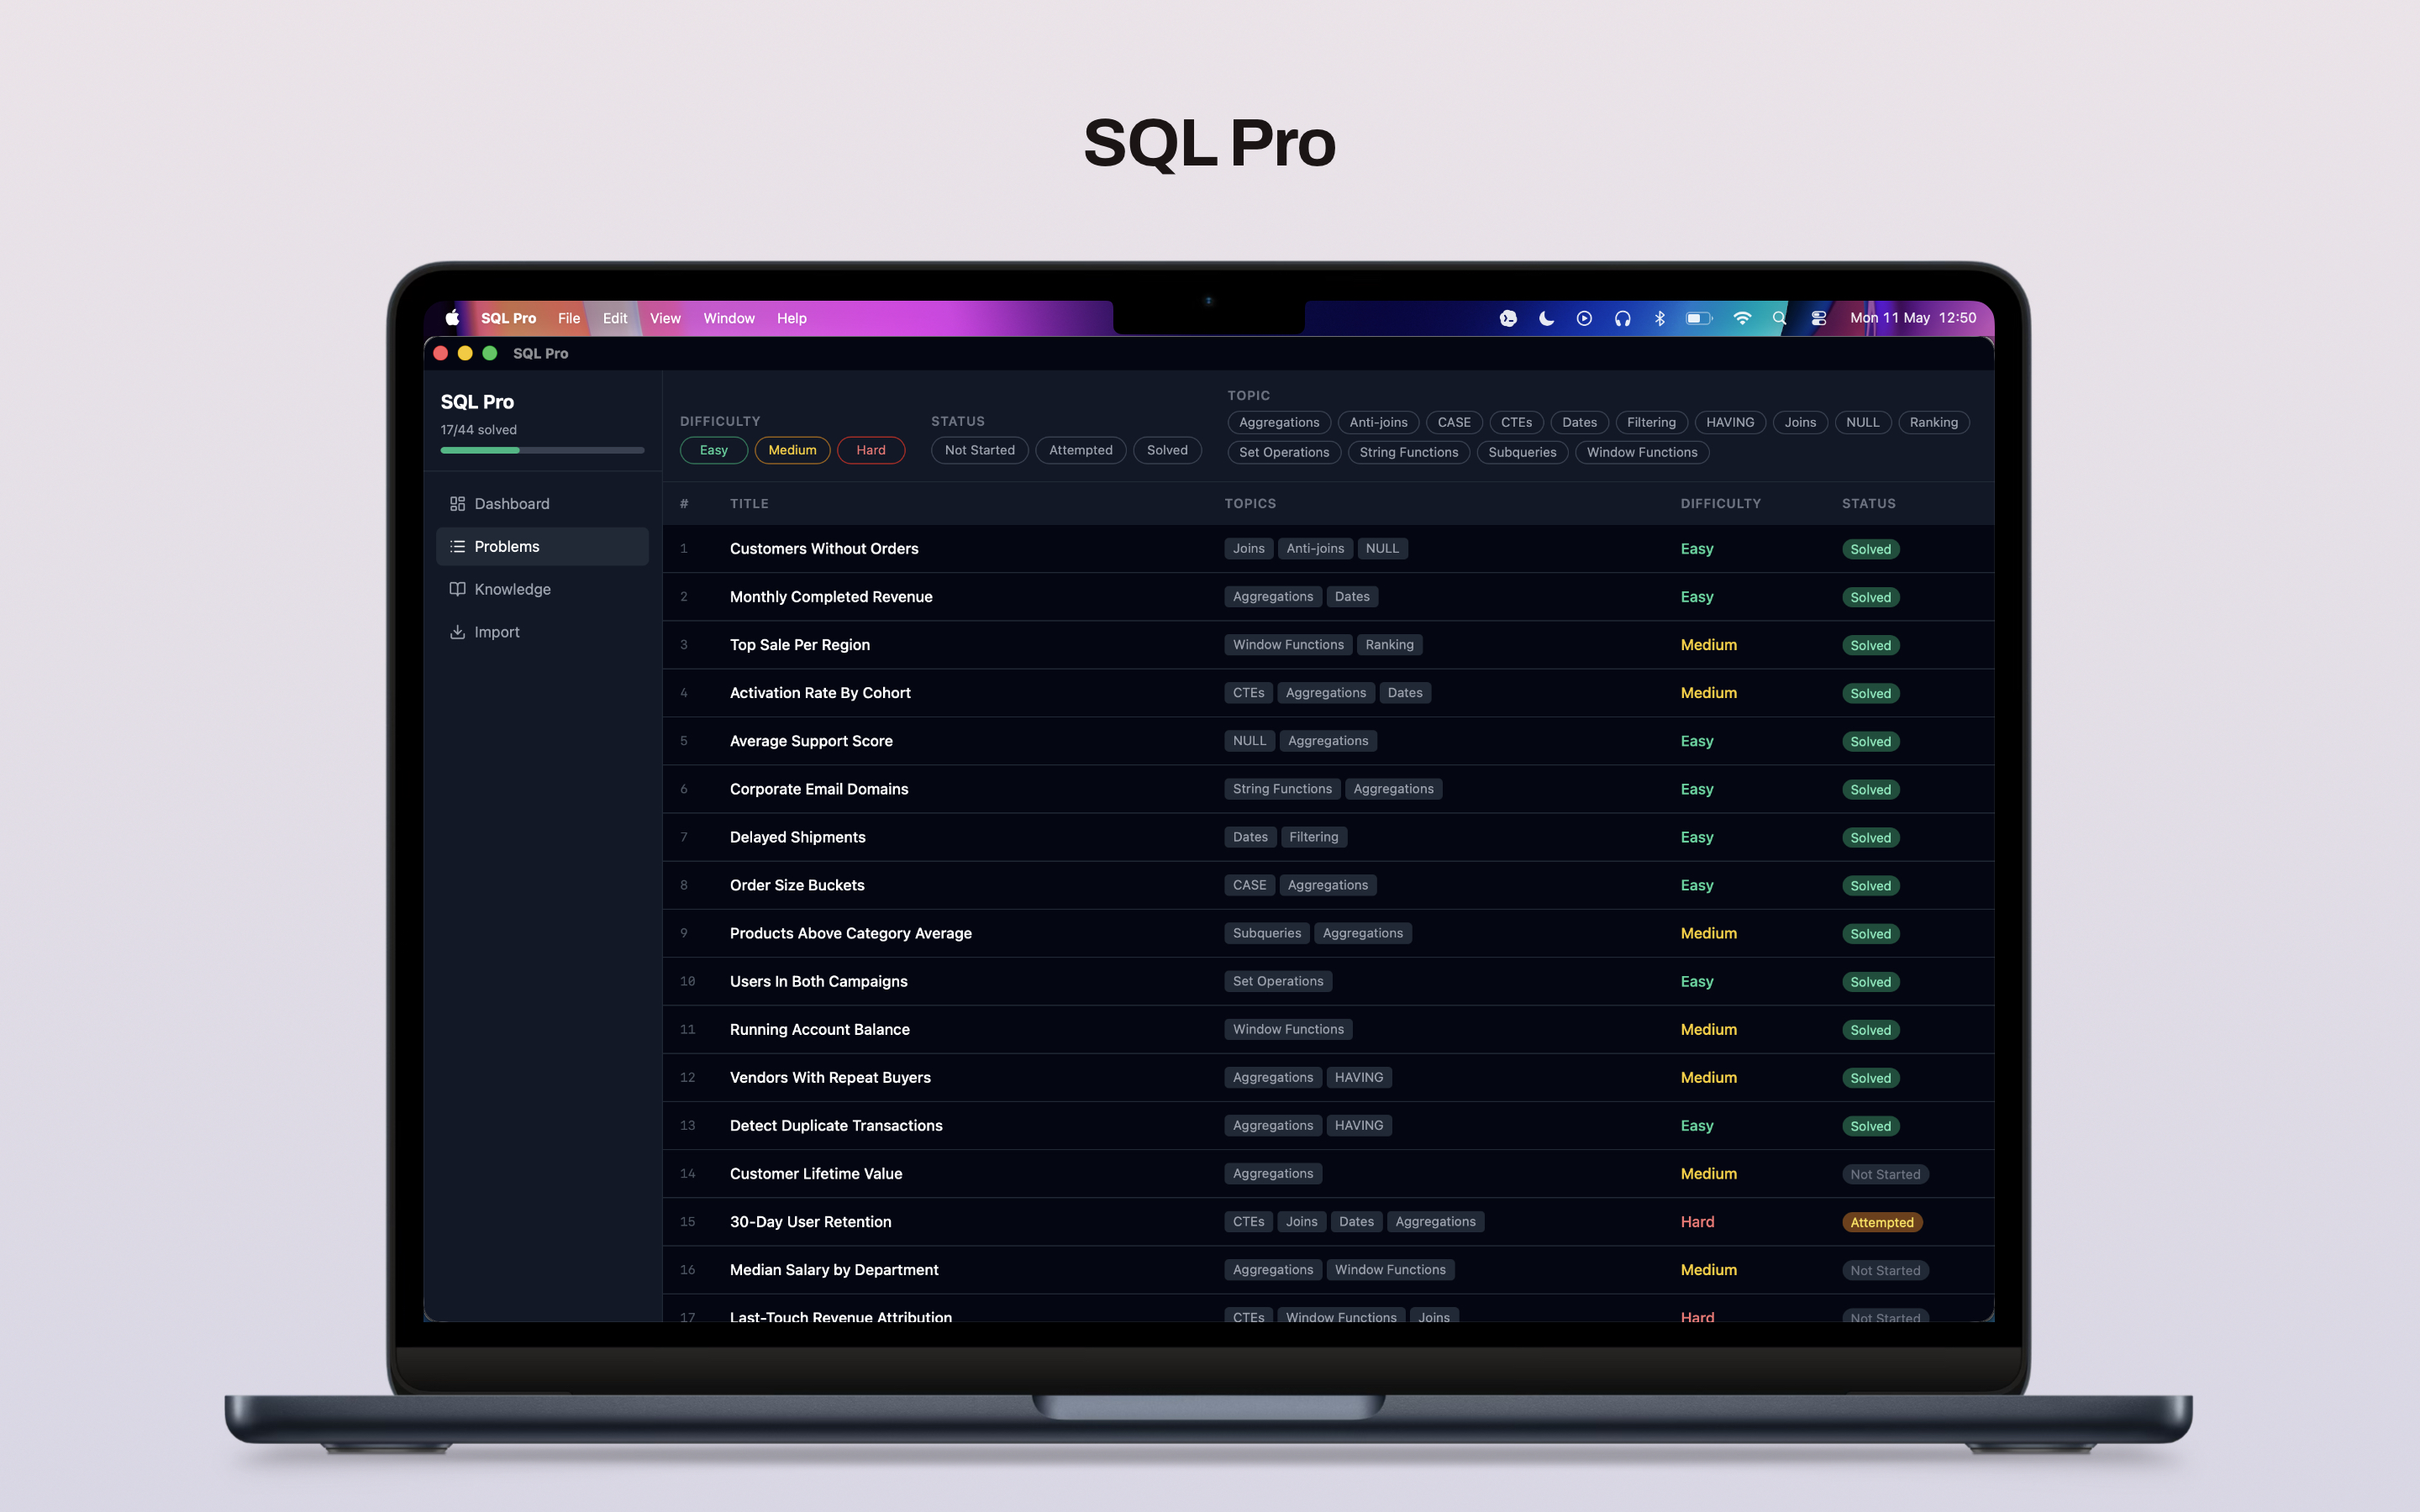Open Import section in sidebar

point(542,632)
